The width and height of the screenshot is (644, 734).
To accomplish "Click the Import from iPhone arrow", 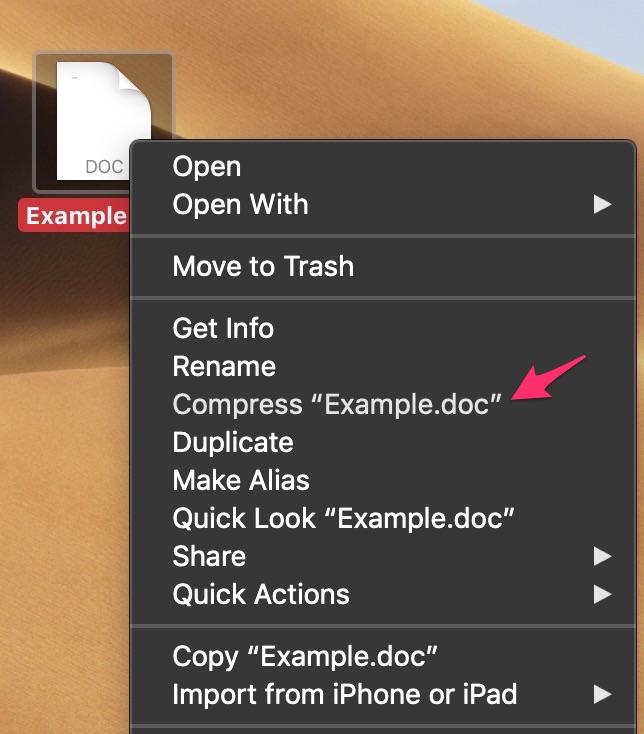I will (x=602, y=694).
